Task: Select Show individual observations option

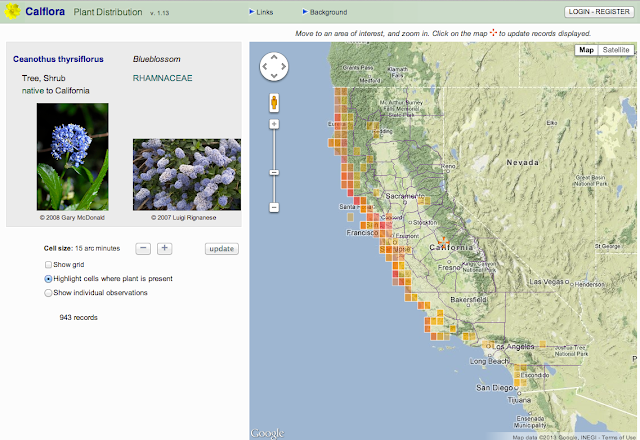Action: click(x=48, y=293)
